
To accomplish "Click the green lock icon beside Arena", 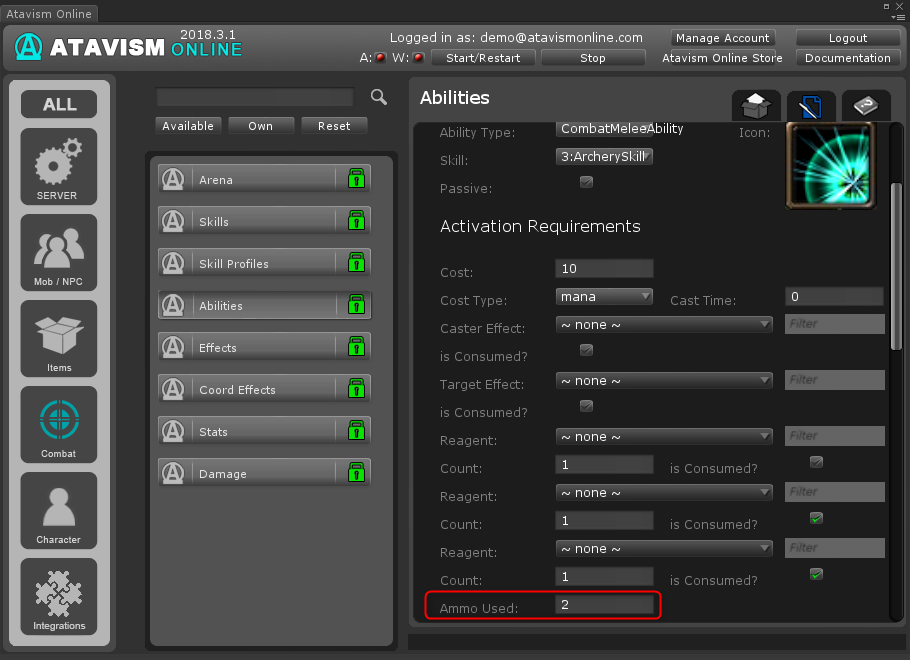I will 355,180.
